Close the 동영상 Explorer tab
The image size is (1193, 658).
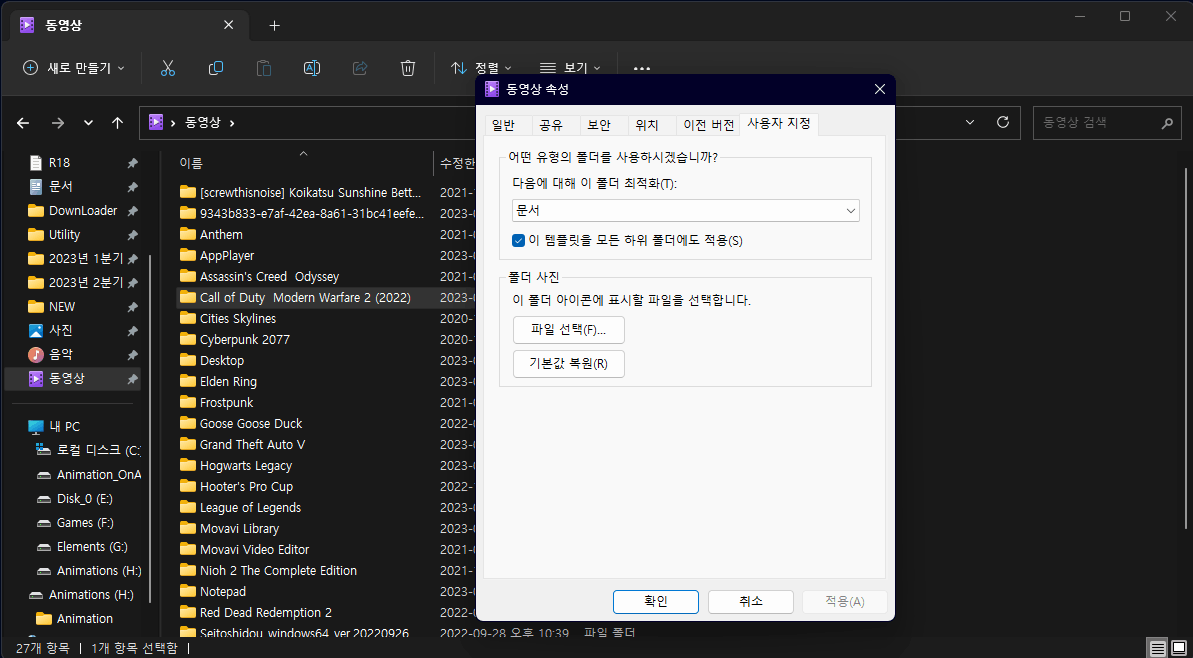[x=229, y=25]
